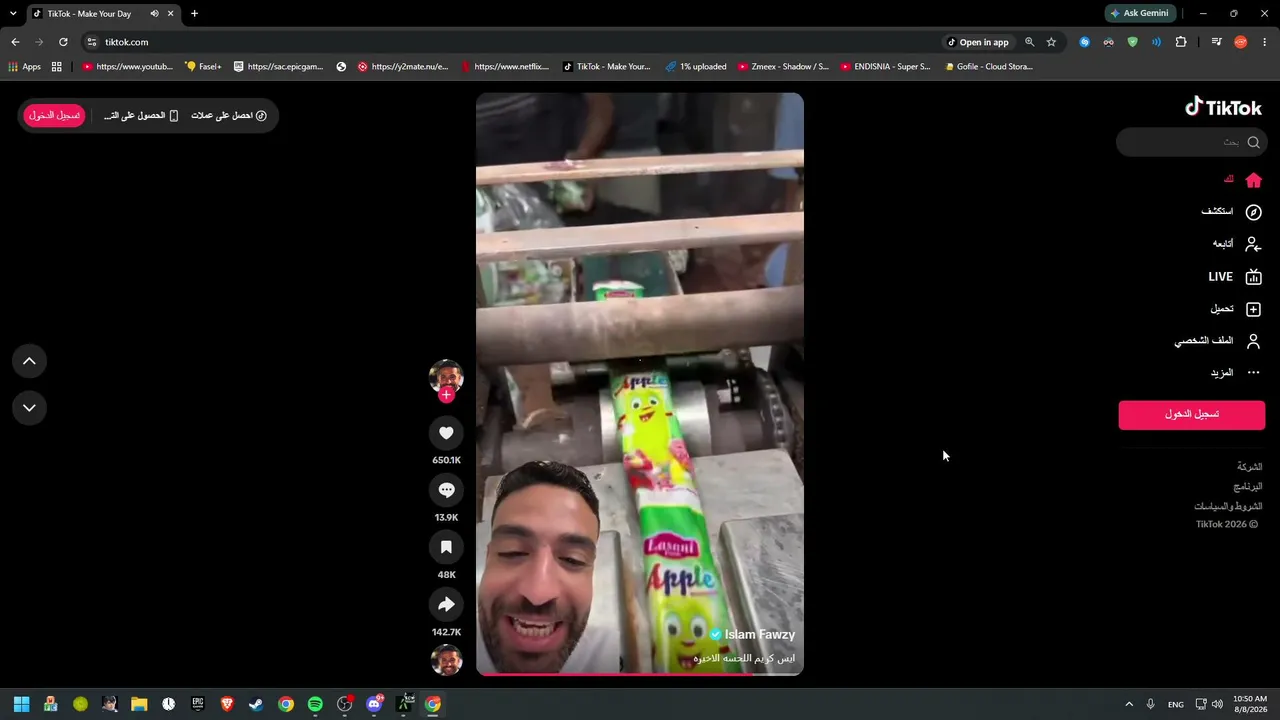Open the Fasel+ bookmark
The width and height of the screenshot is (1280, 720).
pos(204,67)
